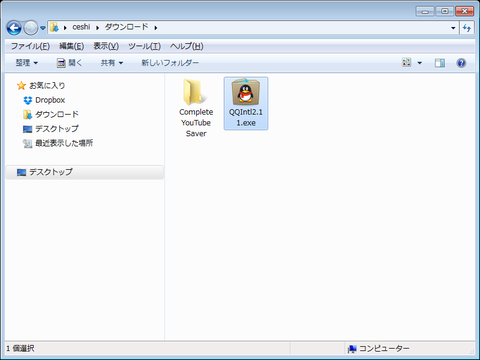
Task: Click the recent places icon in the sidebar
Action: pos(27,143)
